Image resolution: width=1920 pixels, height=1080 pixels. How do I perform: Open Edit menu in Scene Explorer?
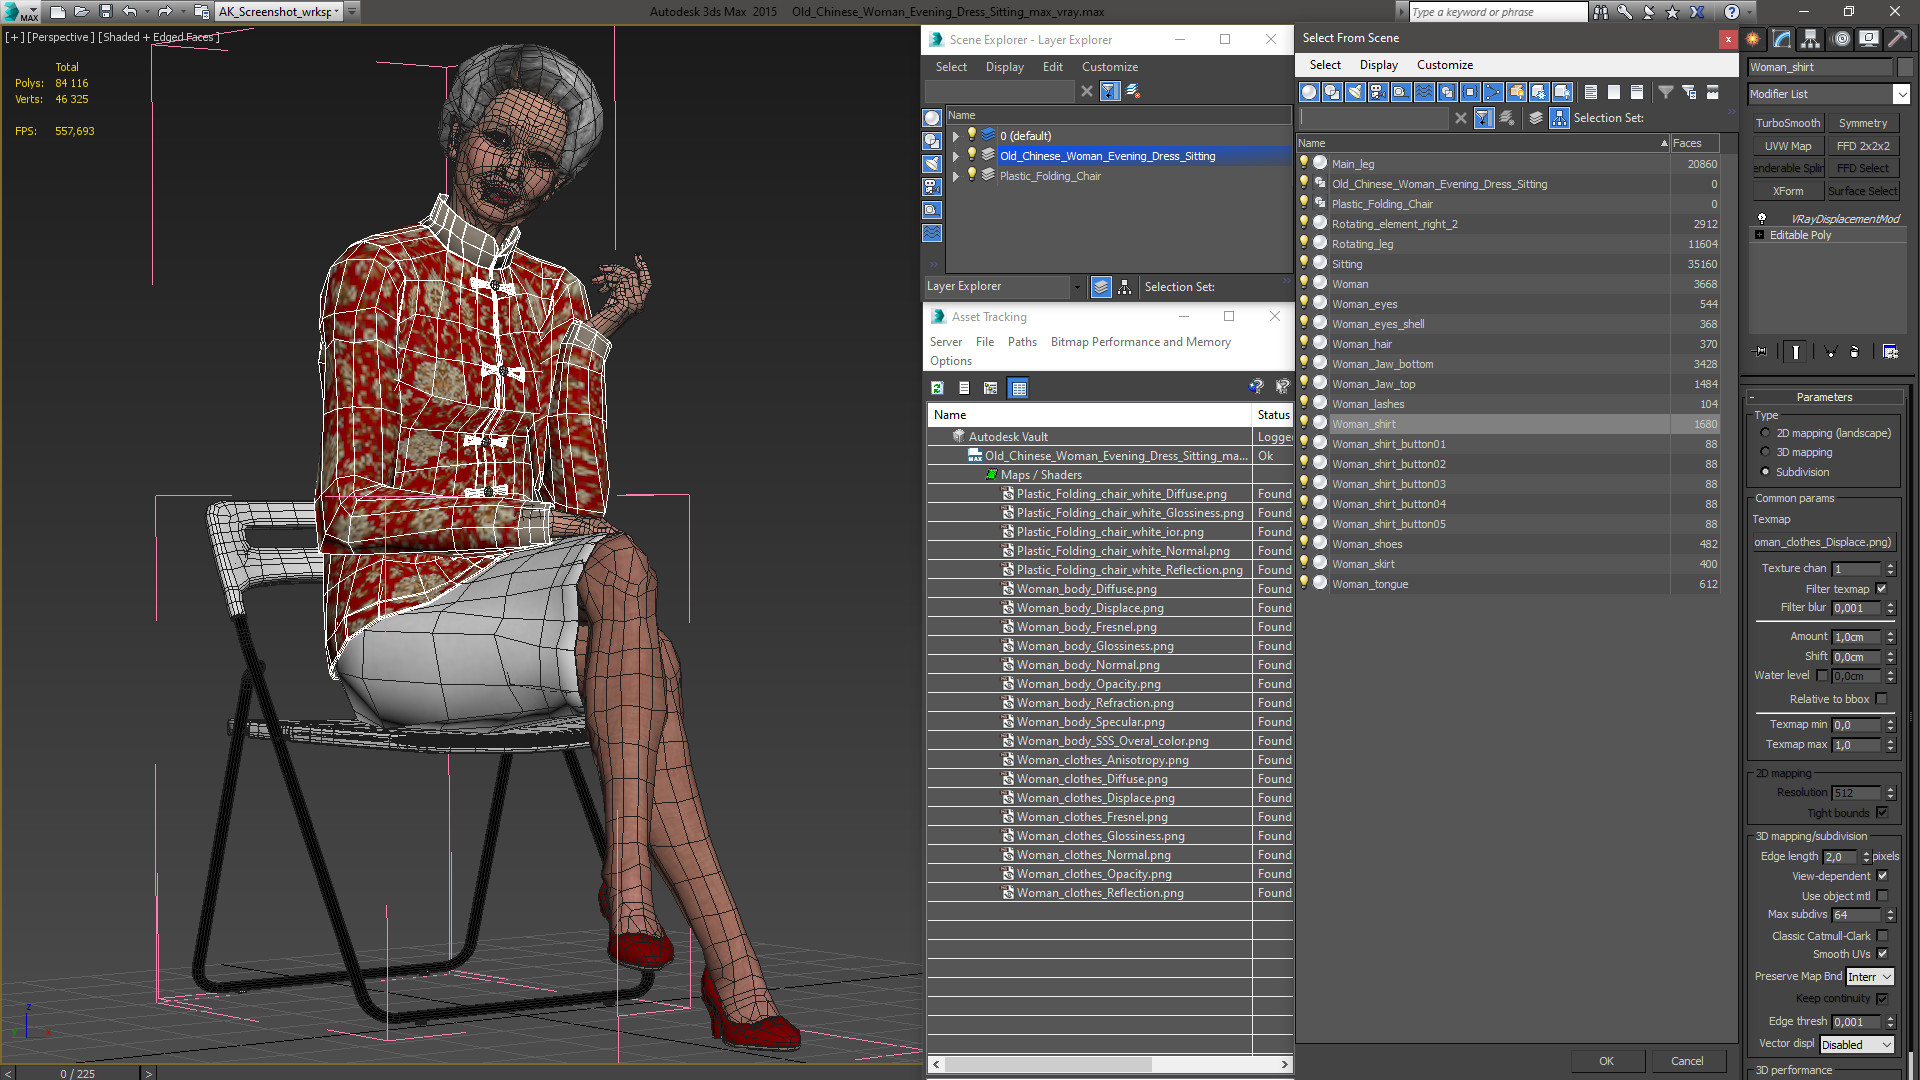tap(1052, 67)
